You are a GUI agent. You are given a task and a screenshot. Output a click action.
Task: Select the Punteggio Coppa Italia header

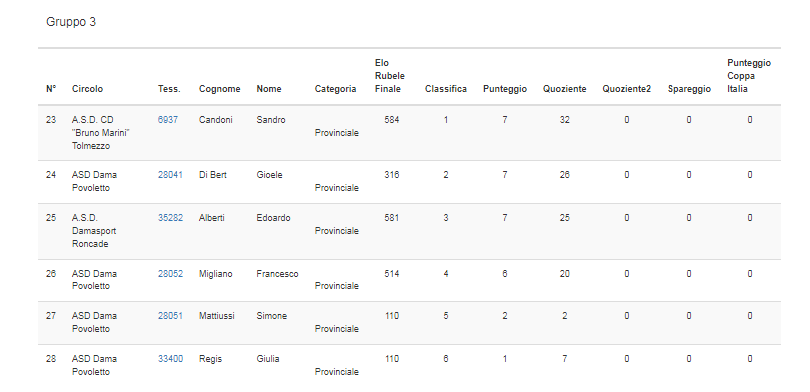749,76
